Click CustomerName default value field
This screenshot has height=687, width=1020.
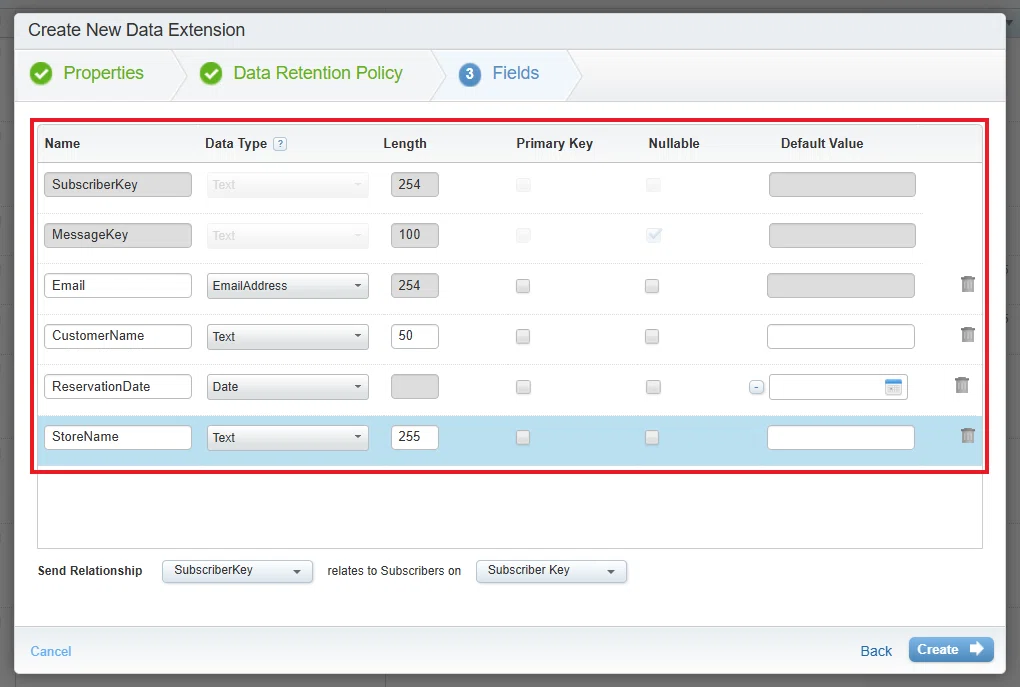pyautogui.click(x=840, y=336)
